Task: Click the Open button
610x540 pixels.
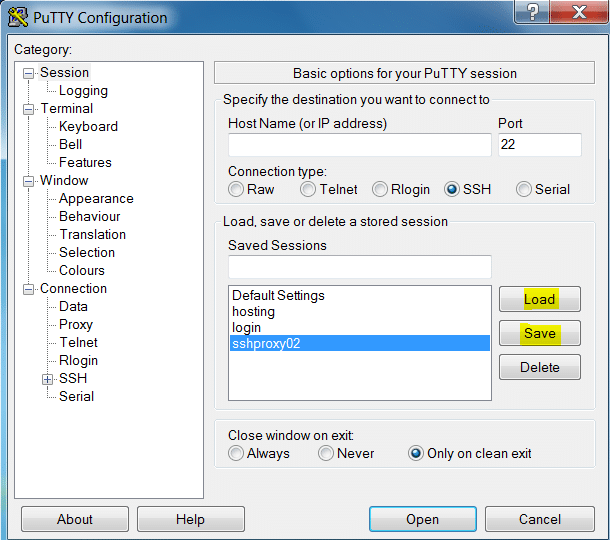Action: coord(422,519)
